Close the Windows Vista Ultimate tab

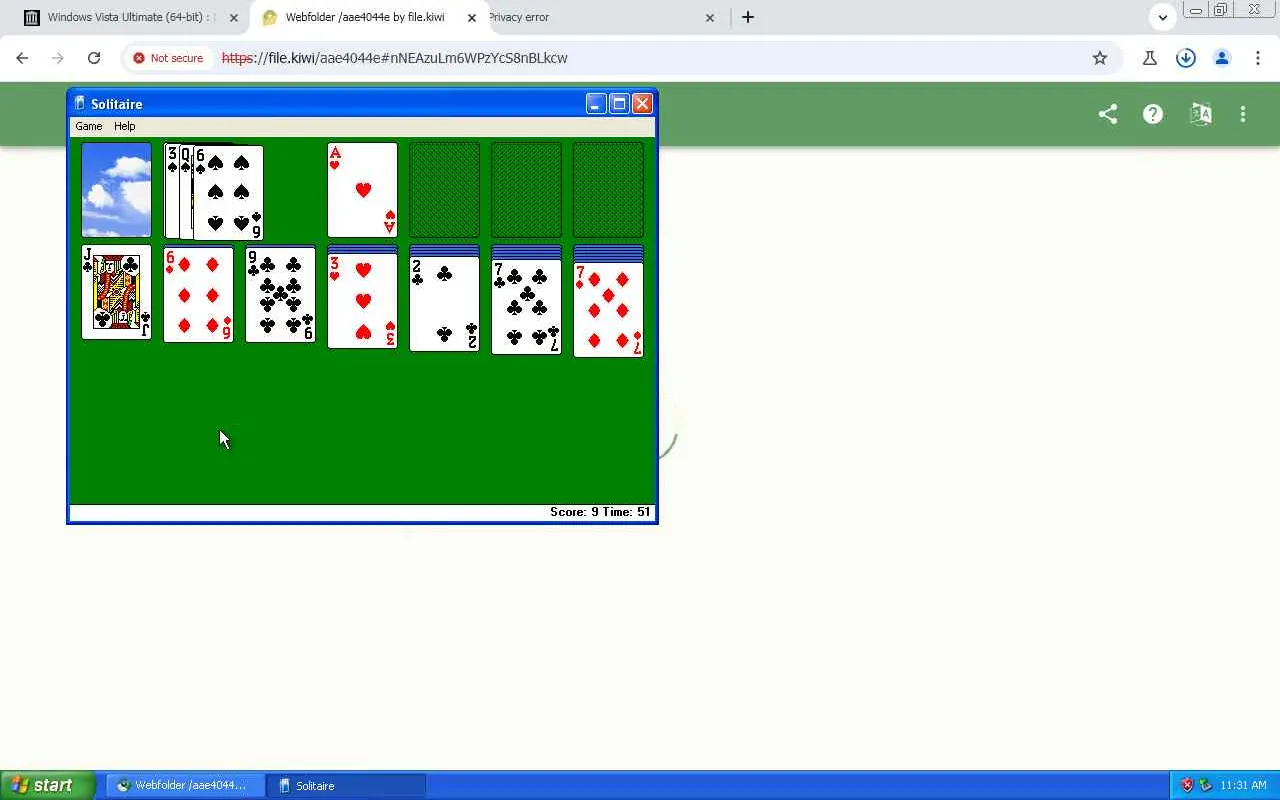point(234,17)
